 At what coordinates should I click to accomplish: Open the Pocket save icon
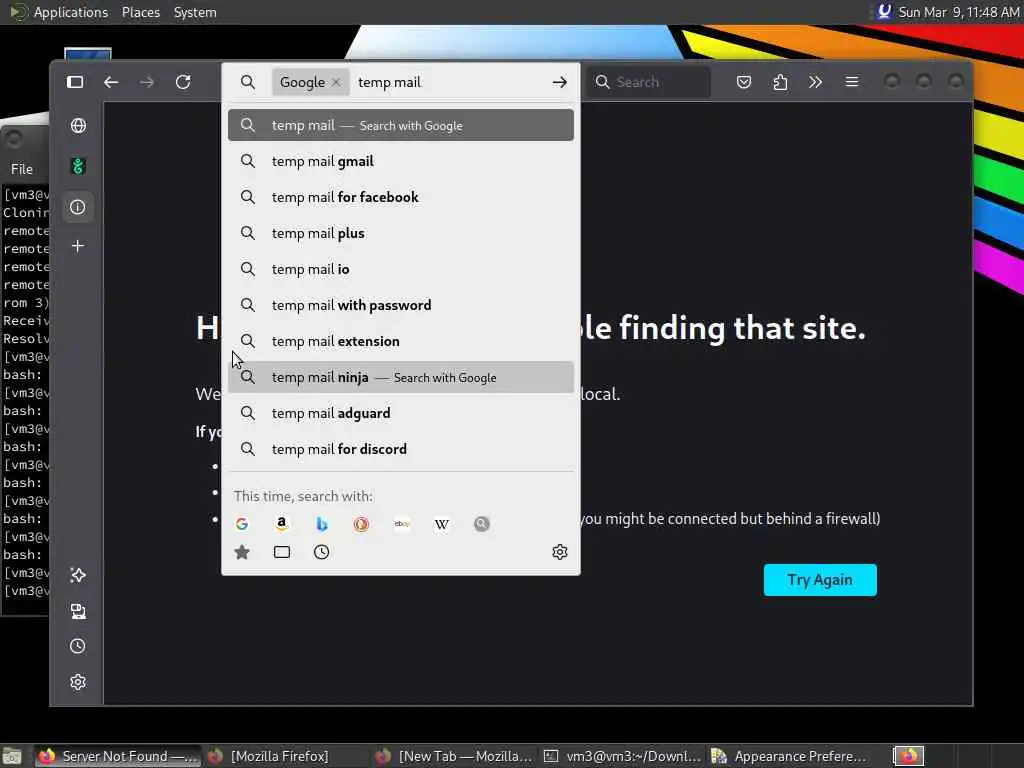(744, 82)
